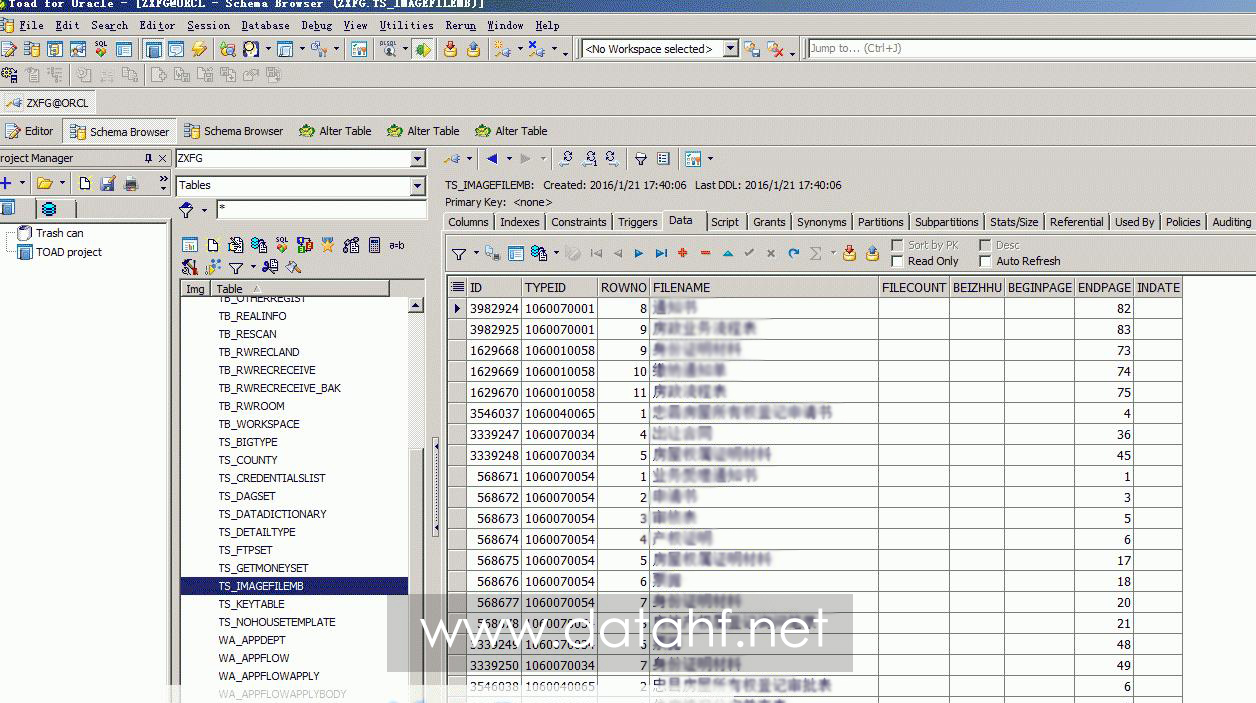The width and height of the screenshot is (1256, 703).
Task: Click the new file icon in Project Manager
Action: click(84, 183)
